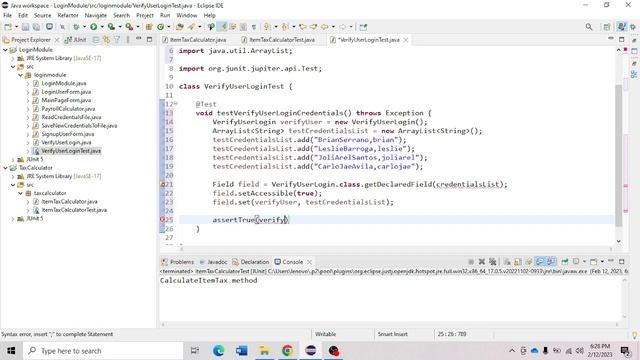The image size is (640, 360).
Task: Click the Project Explorer filter icon
Action: [x=117, y=40]
